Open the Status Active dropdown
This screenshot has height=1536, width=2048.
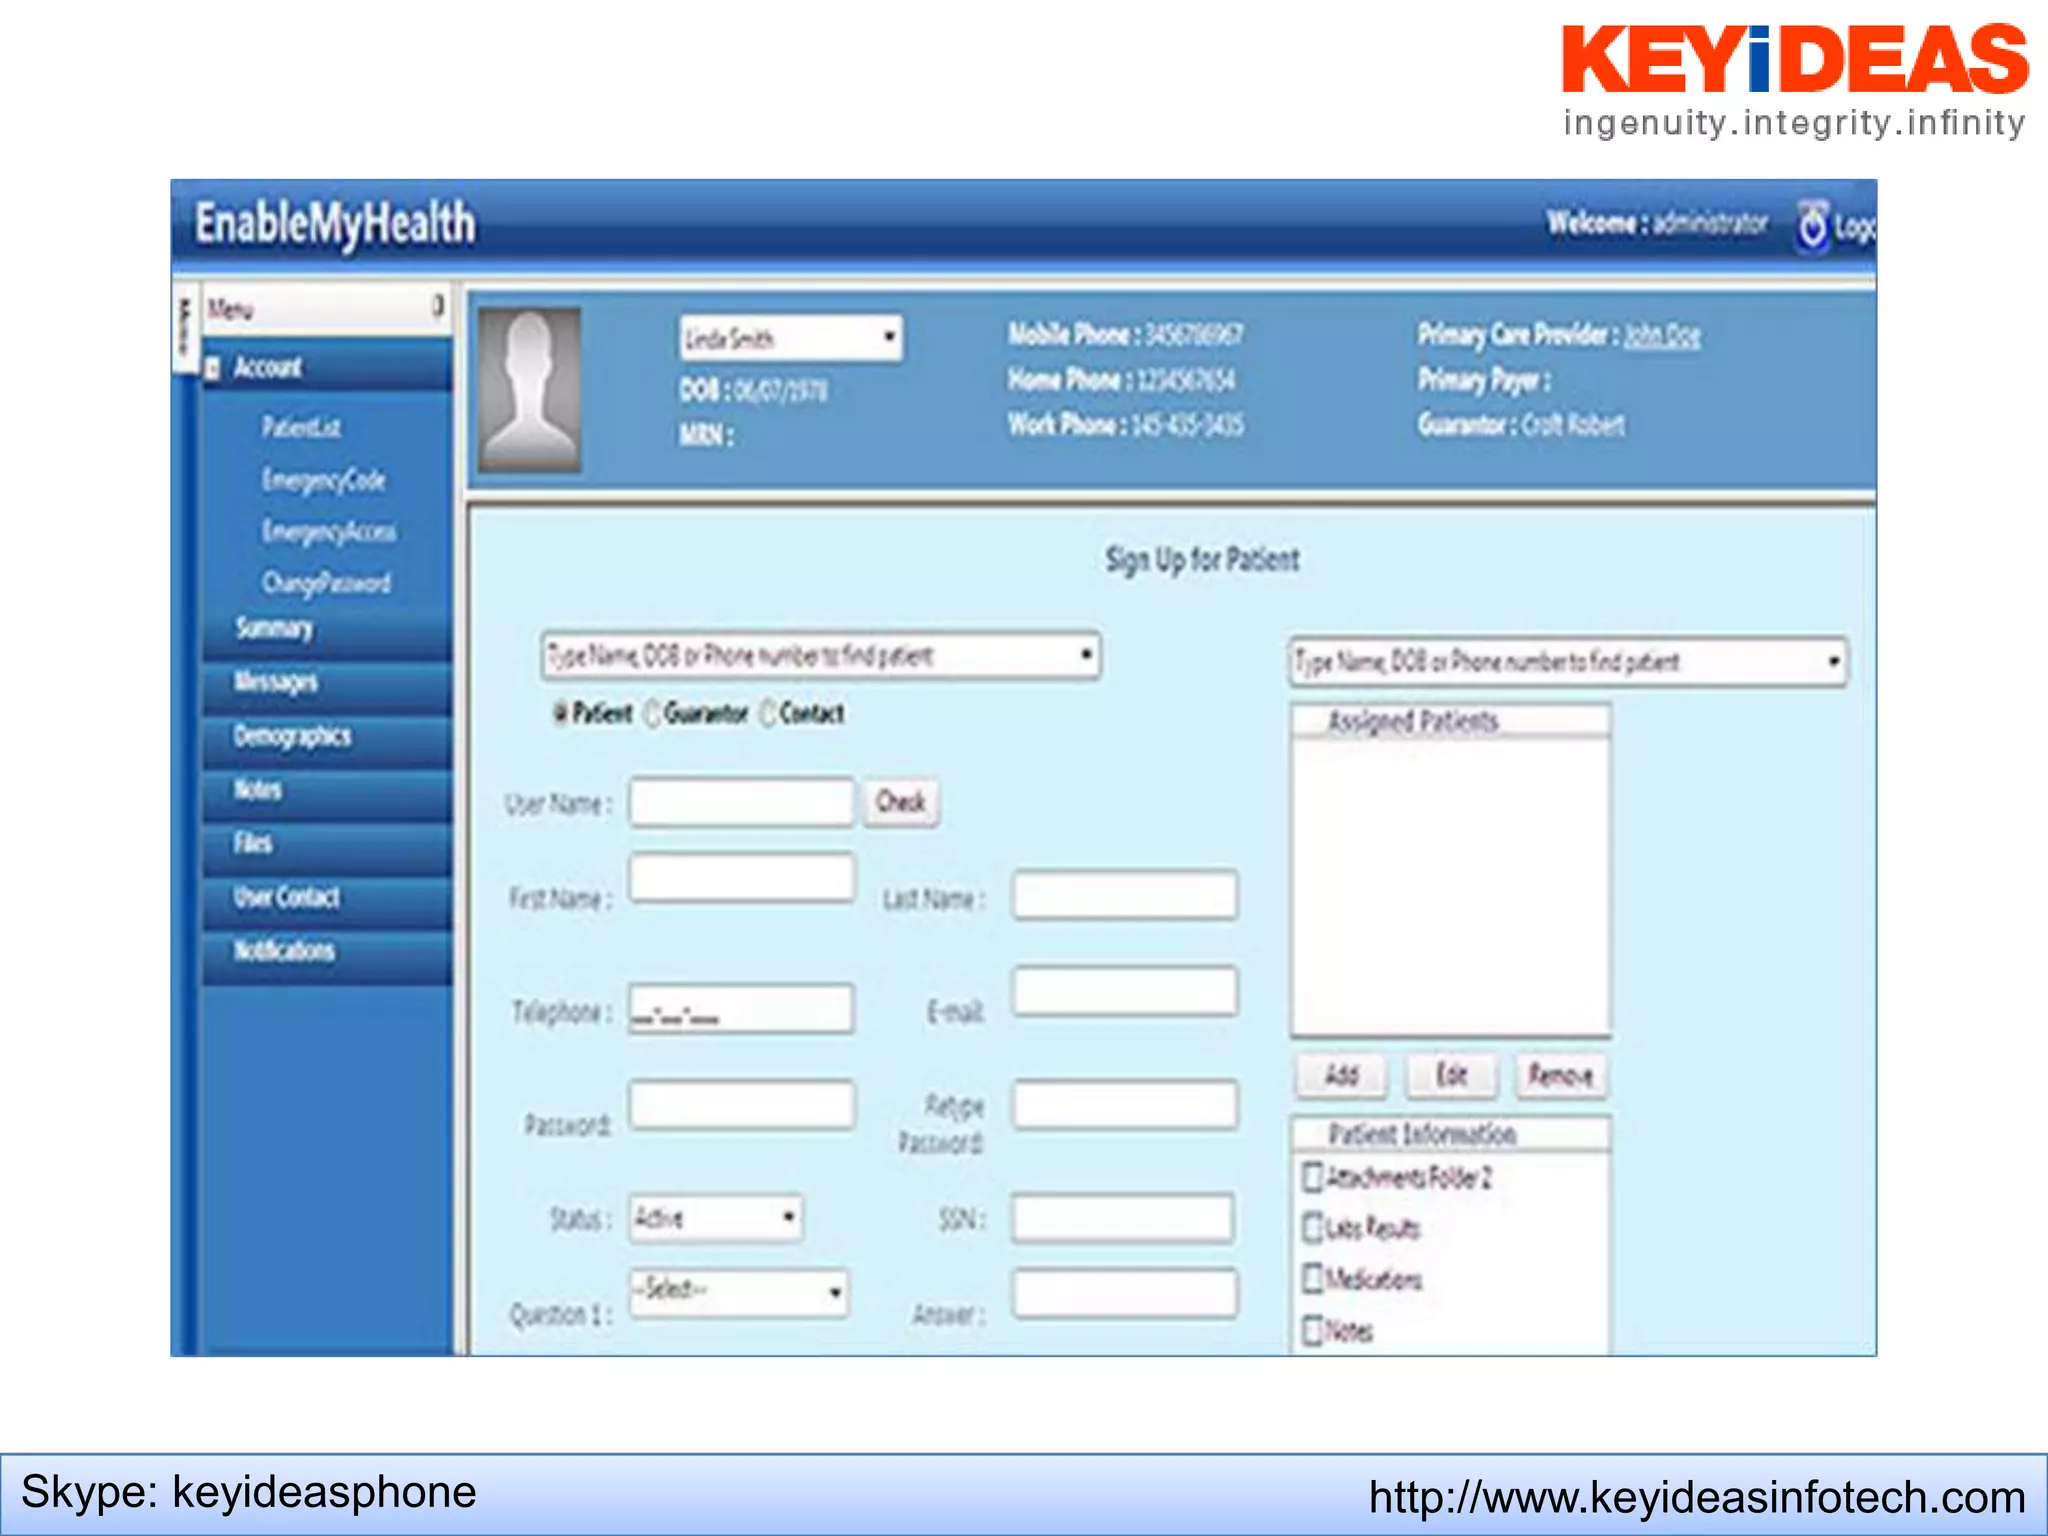pos(716,1218)
